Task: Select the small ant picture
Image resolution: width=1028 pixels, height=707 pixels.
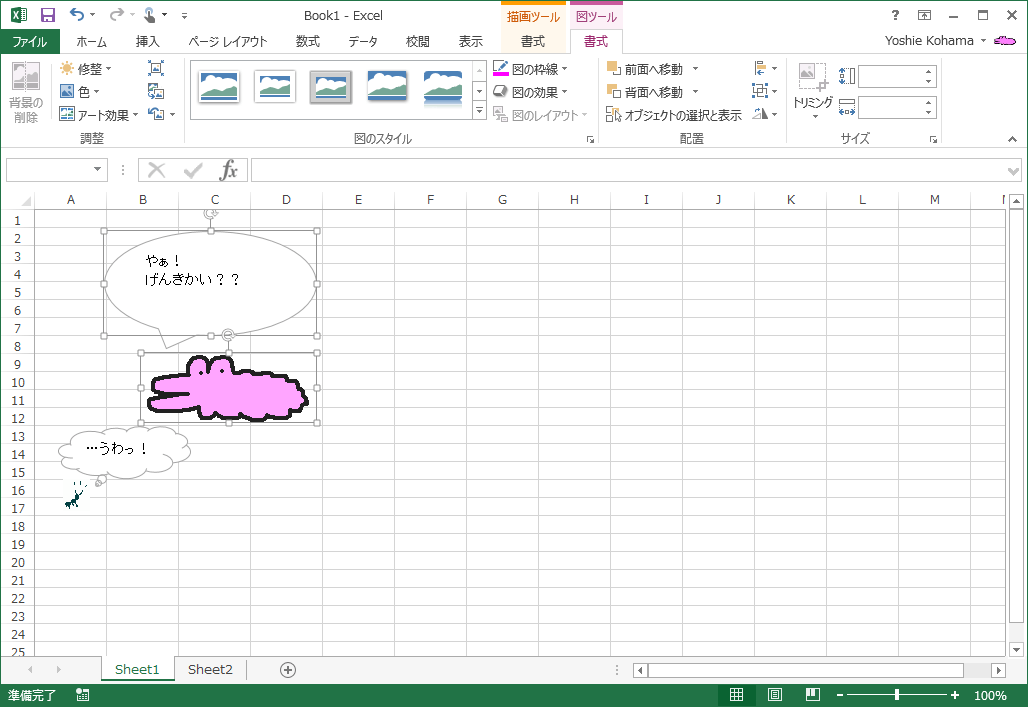Action: pos(76,495)
